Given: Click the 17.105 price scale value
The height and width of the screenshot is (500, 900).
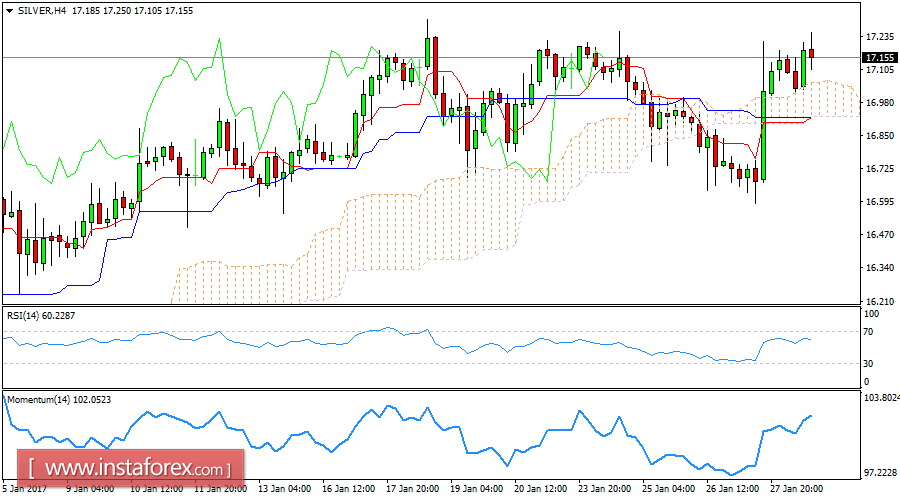Looking at the screenshot, I should click(x=879, y=70).
